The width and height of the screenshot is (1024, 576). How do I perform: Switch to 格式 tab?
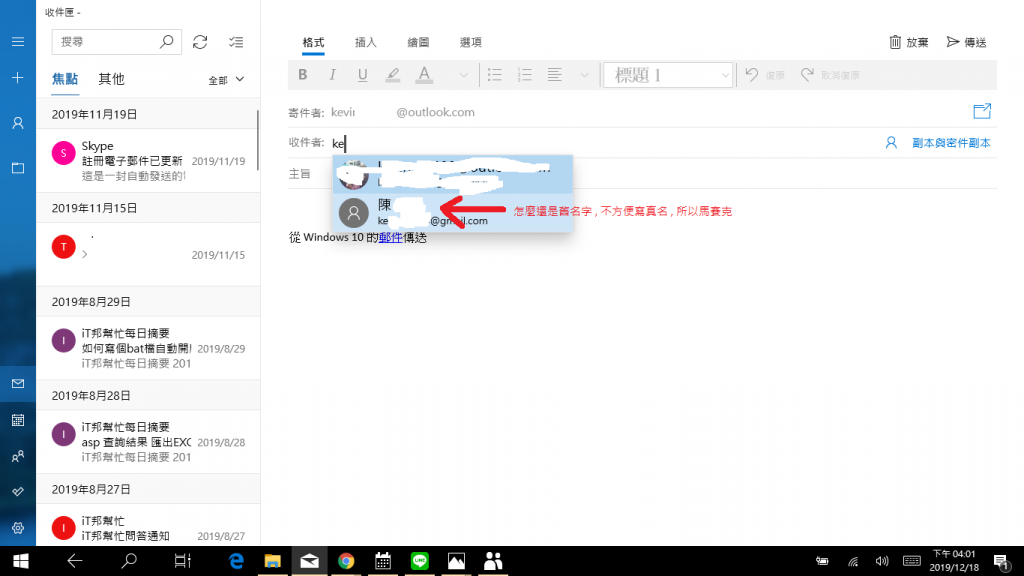point(313,42)
